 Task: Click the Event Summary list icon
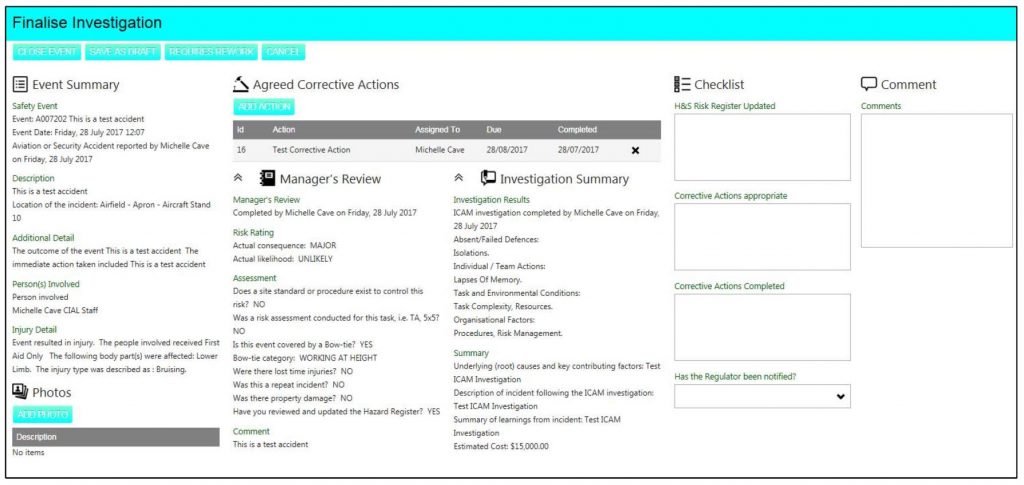(x=20, y=85)
